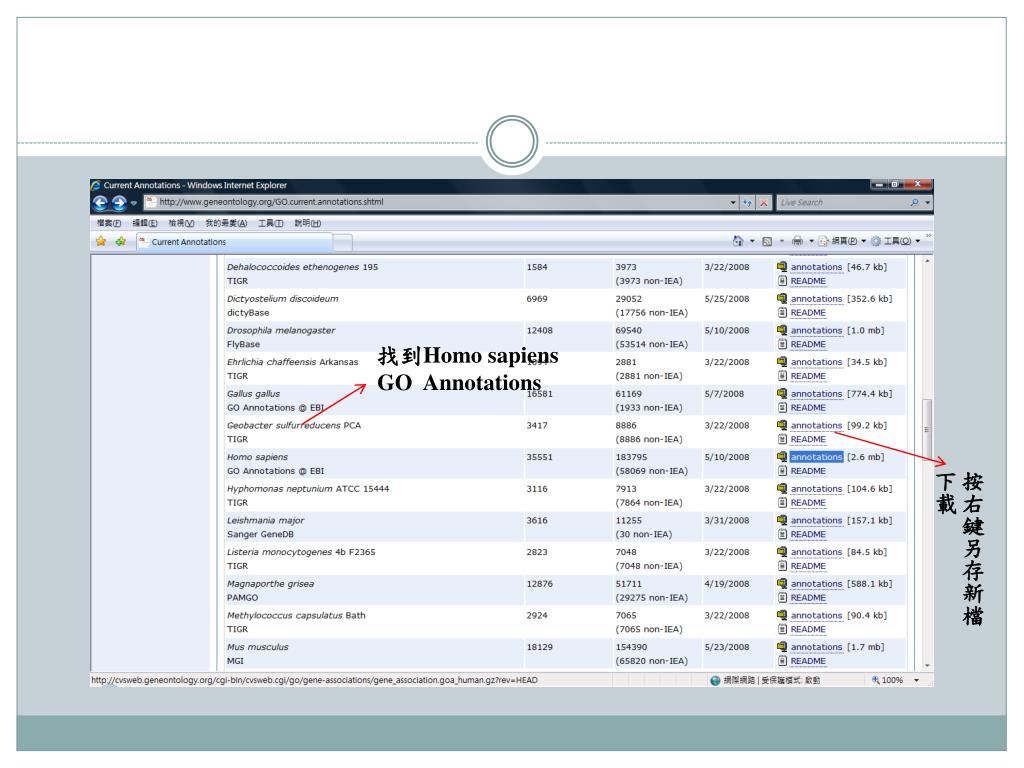1024x768 pixels.
Task: Click the Print icon in command bar
Action: click(797, 241)
